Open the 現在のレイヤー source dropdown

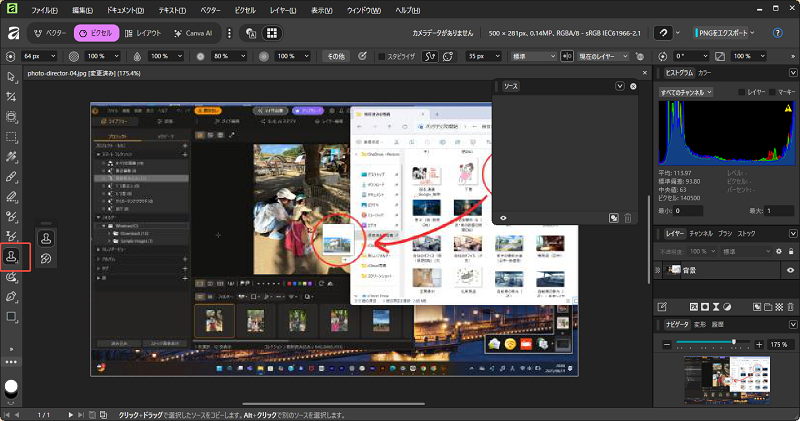[603, 56]
